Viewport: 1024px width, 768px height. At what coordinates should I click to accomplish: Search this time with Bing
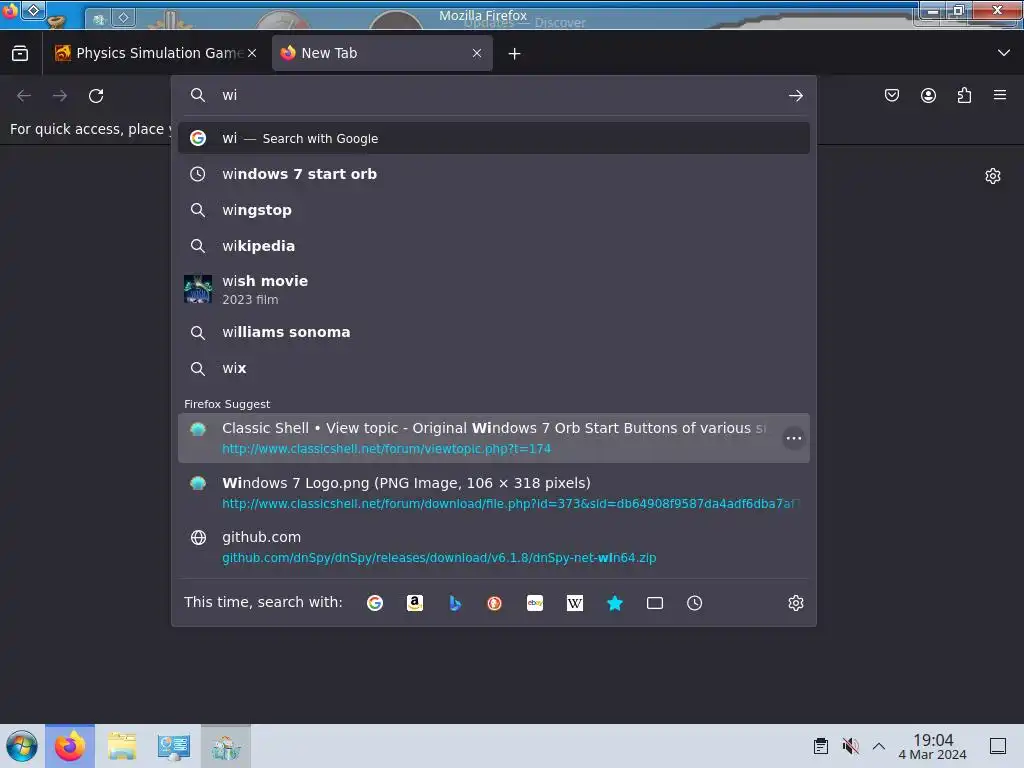[x=455, y=603]
